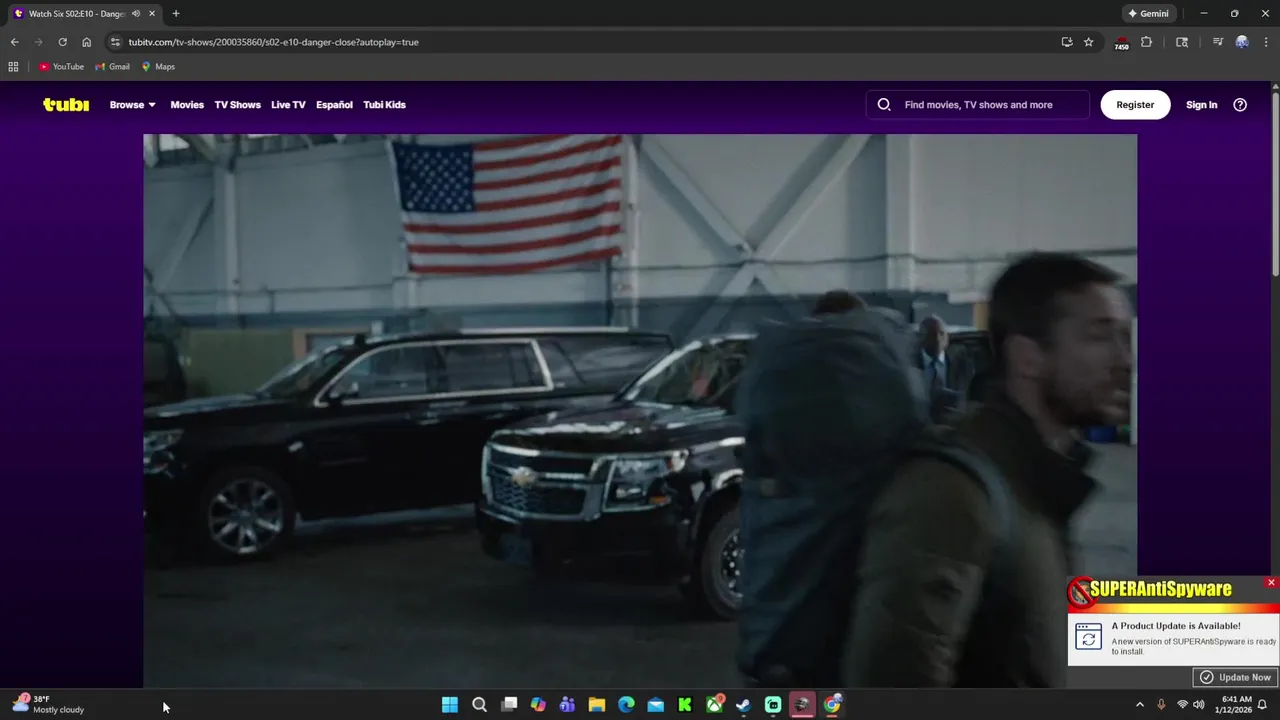Click the magnifier icon in Tubi search
1280x720 pixels.
(x=884, y=105)
